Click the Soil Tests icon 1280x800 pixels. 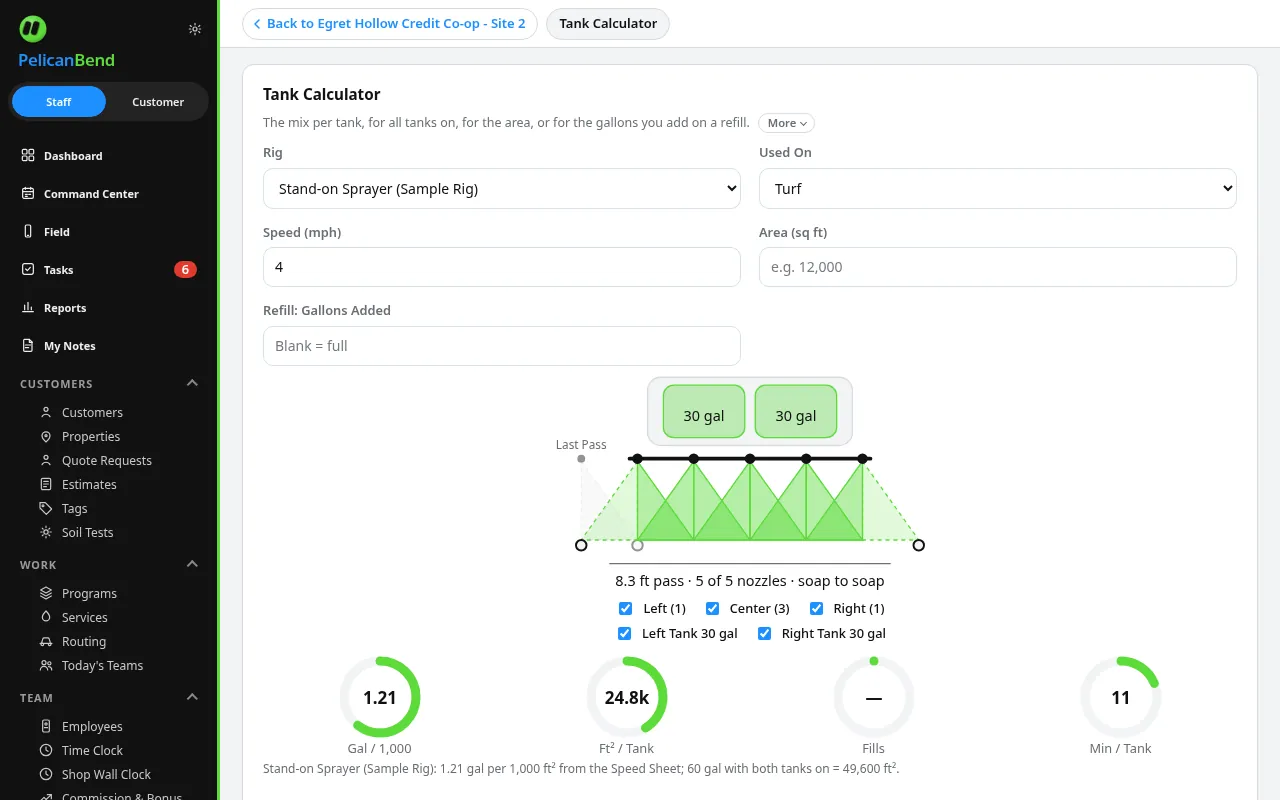[x=46, y=532]
